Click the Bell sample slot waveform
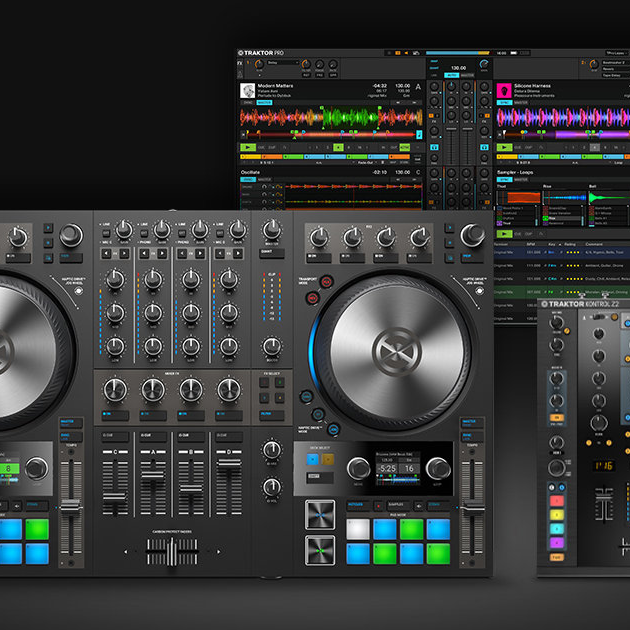 coord(609,198)
